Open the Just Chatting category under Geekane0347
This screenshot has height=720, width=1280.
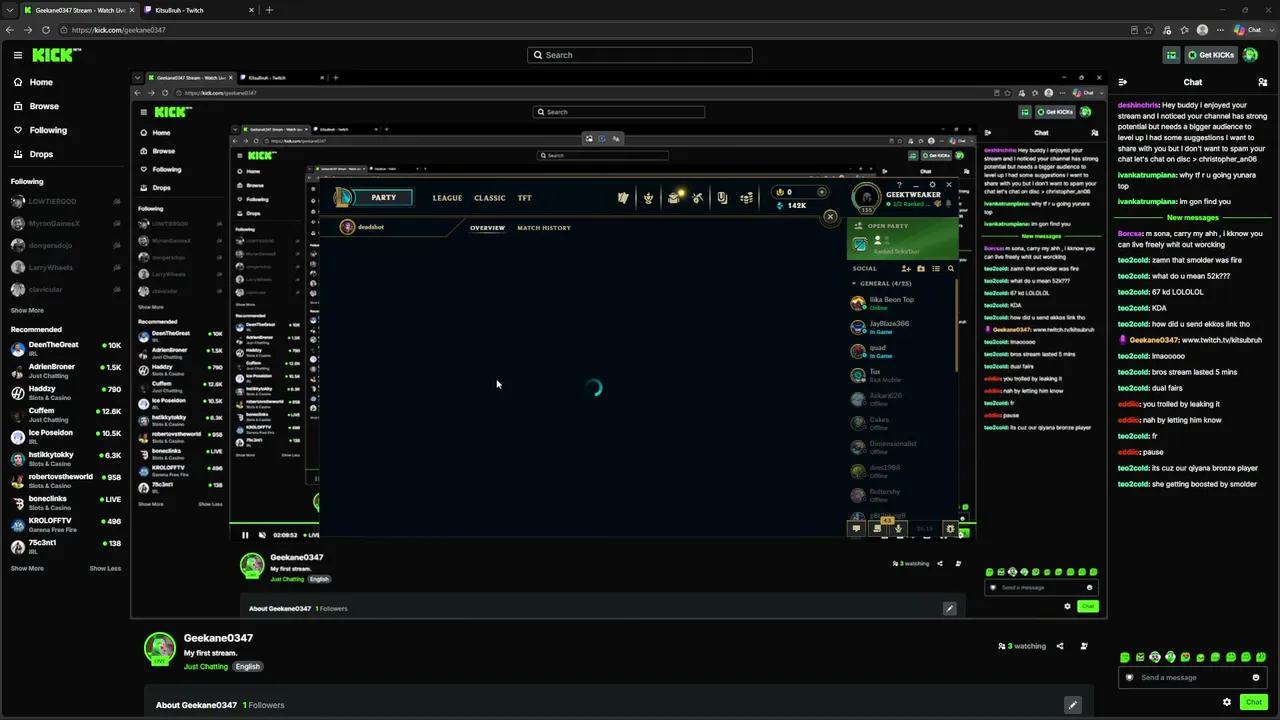206,666
